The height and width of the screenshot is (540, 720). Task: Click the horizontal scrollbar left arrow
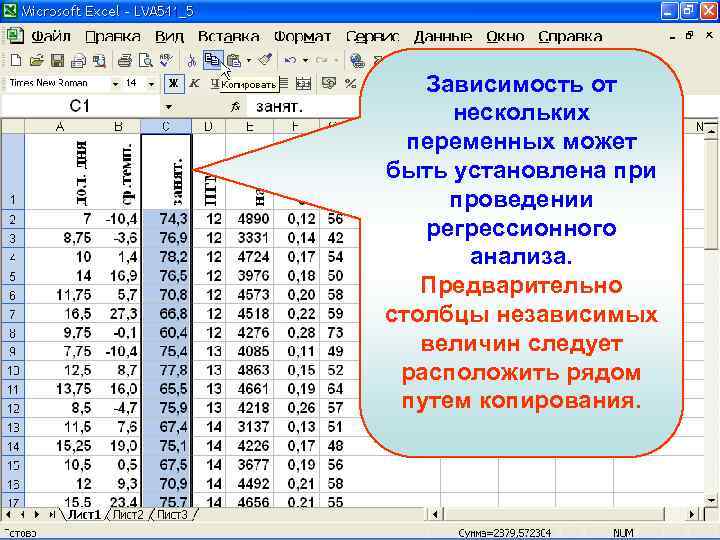(435, 514)
